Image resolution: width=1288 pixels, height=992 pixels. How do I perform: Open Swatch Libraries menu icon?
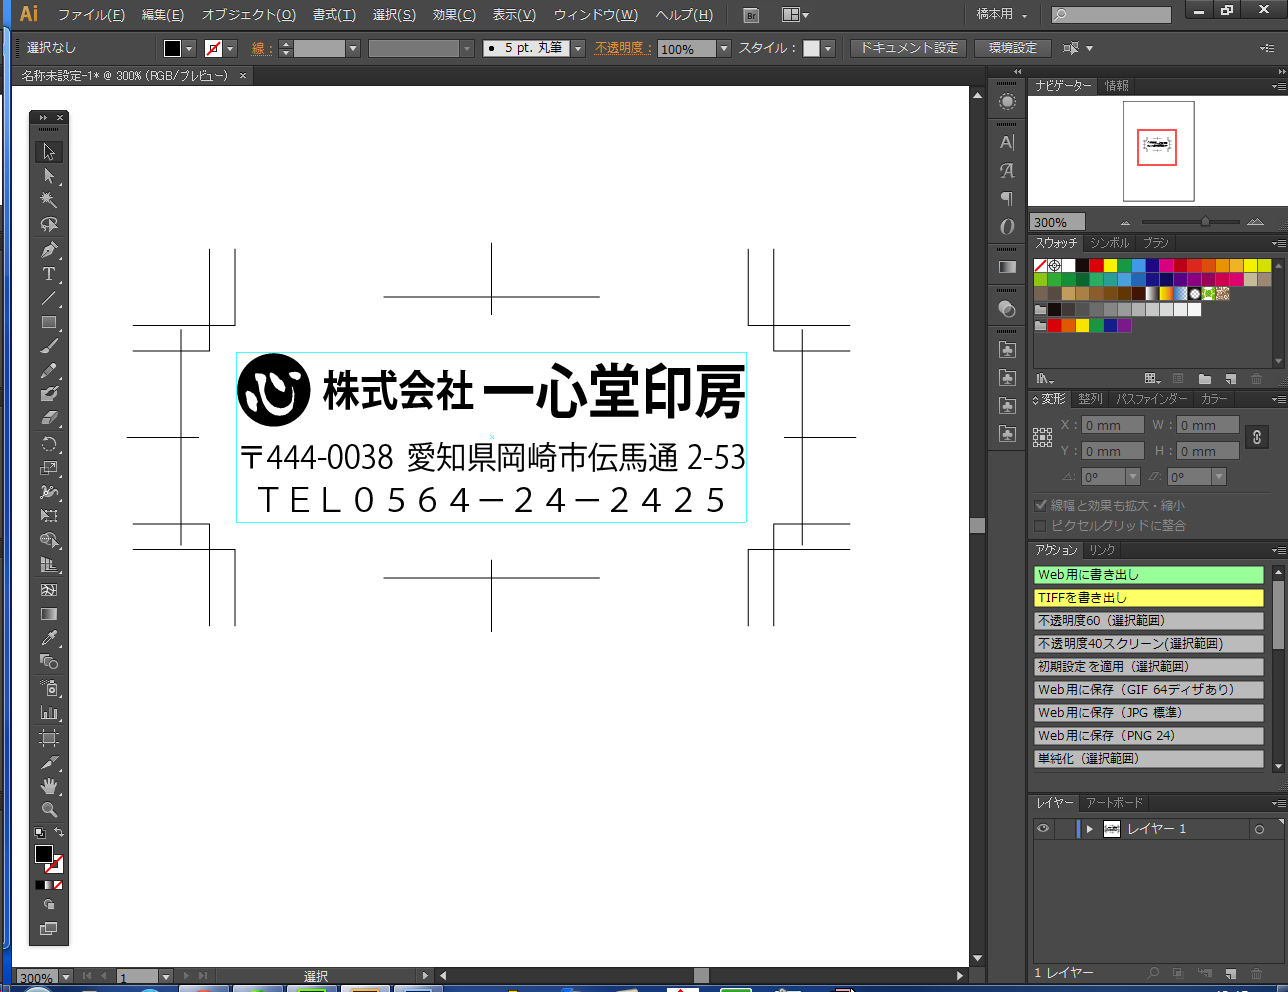click(1044, 379)
